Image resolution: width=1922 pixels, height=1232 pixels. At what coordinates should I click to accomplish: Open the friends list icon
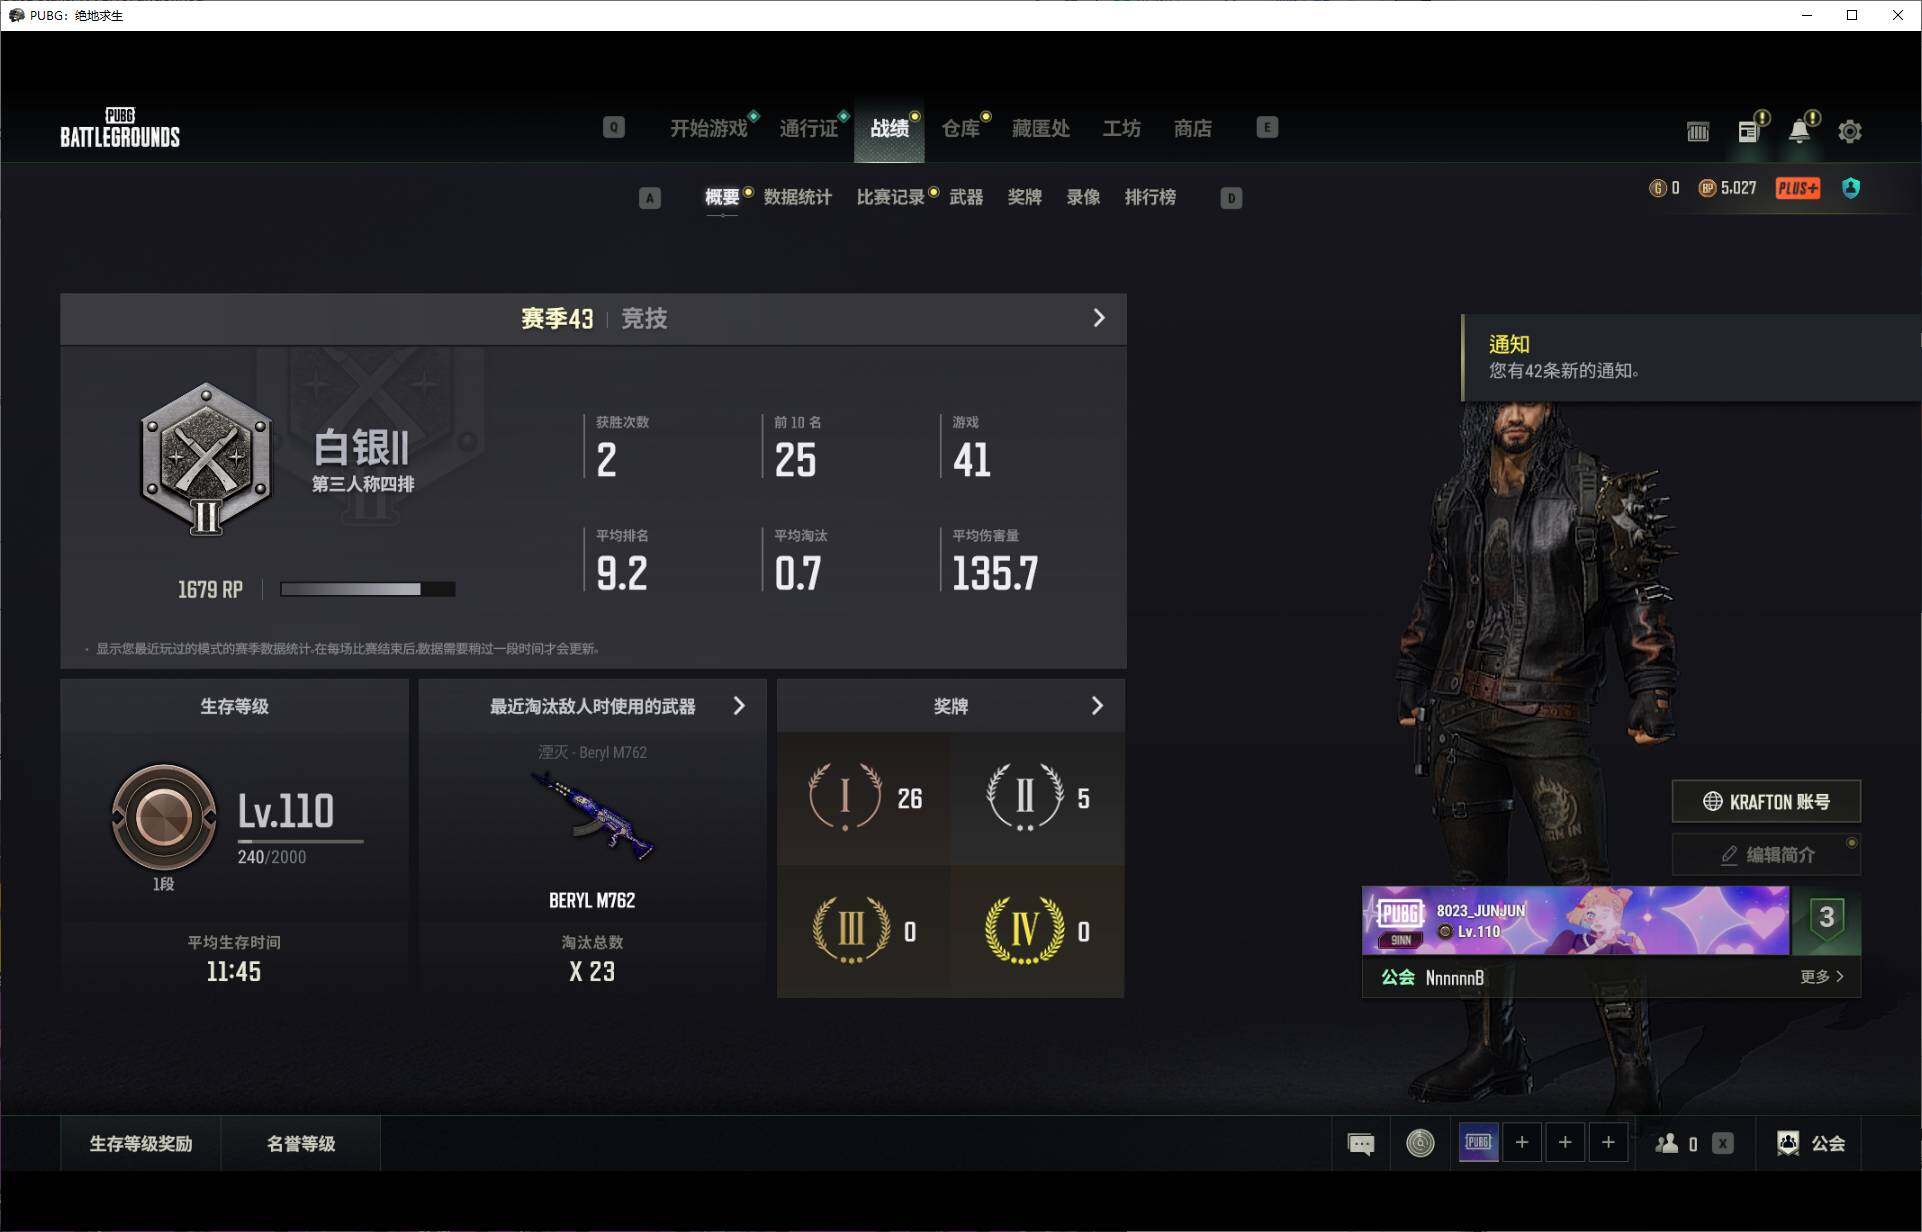pos(1667,1143)
